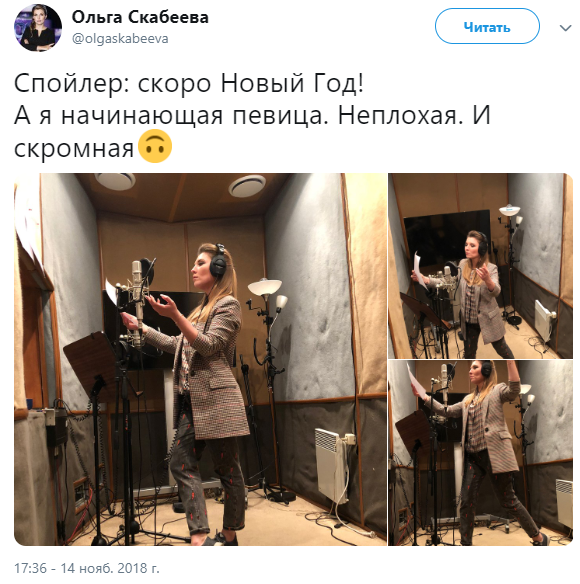The image size is (580, 584).
Task: Open the top-right studio photo
Action: tap(481, 266)
